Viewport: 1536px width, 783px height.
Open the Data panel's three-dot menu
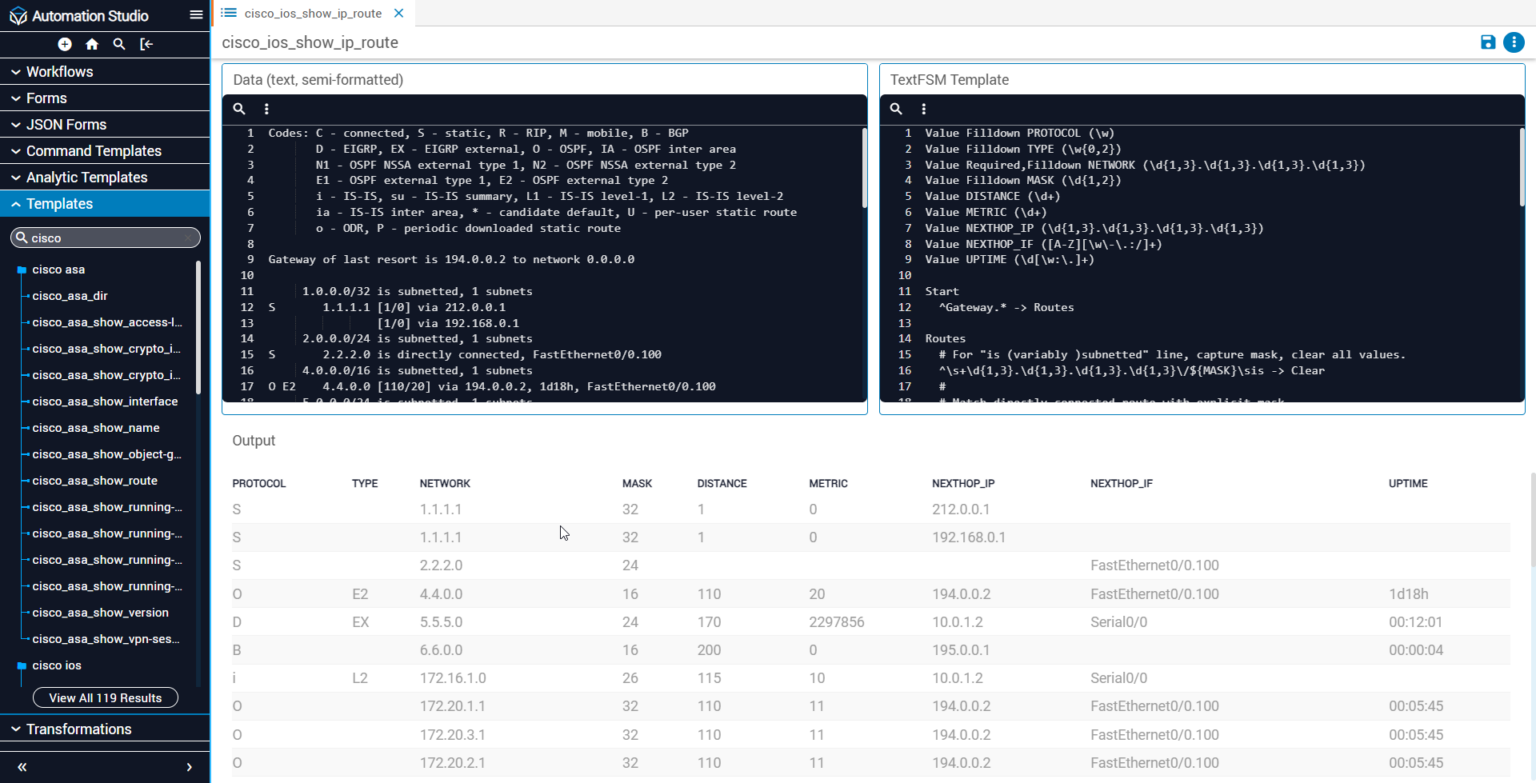tap(266, 108)
